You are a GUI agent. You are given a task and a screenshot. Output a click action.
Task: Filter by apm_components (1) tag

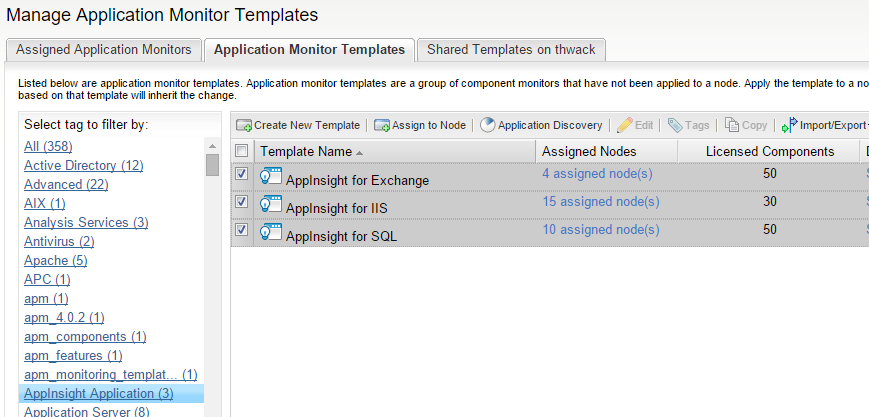click(x=85, y=336)
